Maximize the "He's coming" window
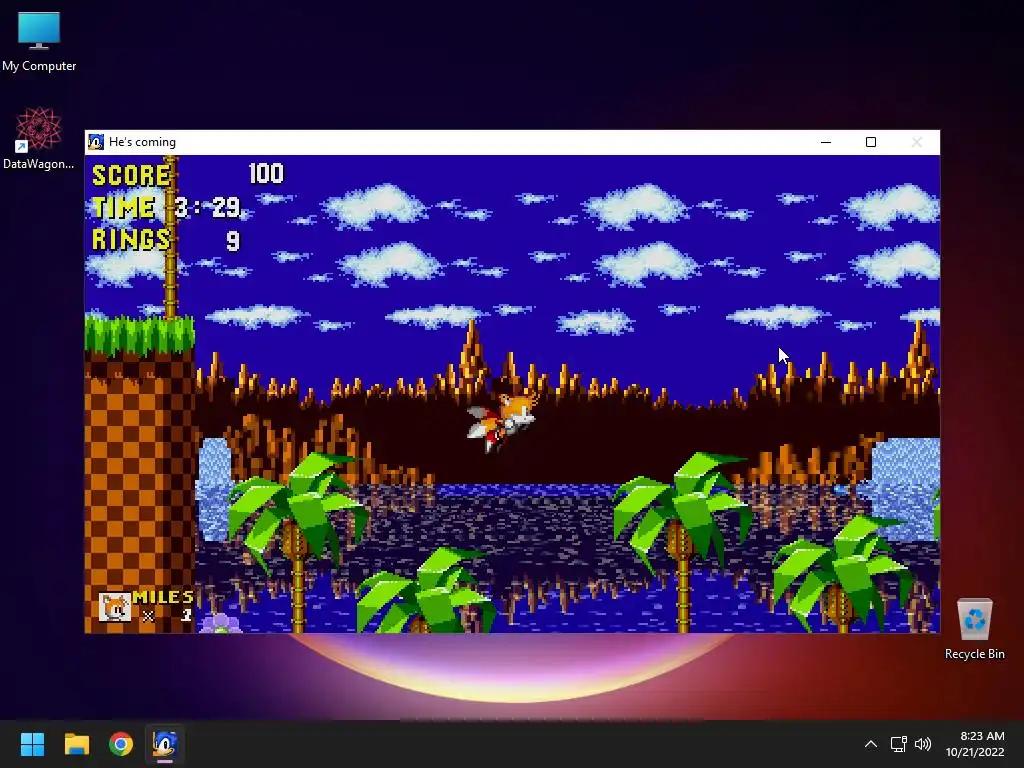 [871, 142]
